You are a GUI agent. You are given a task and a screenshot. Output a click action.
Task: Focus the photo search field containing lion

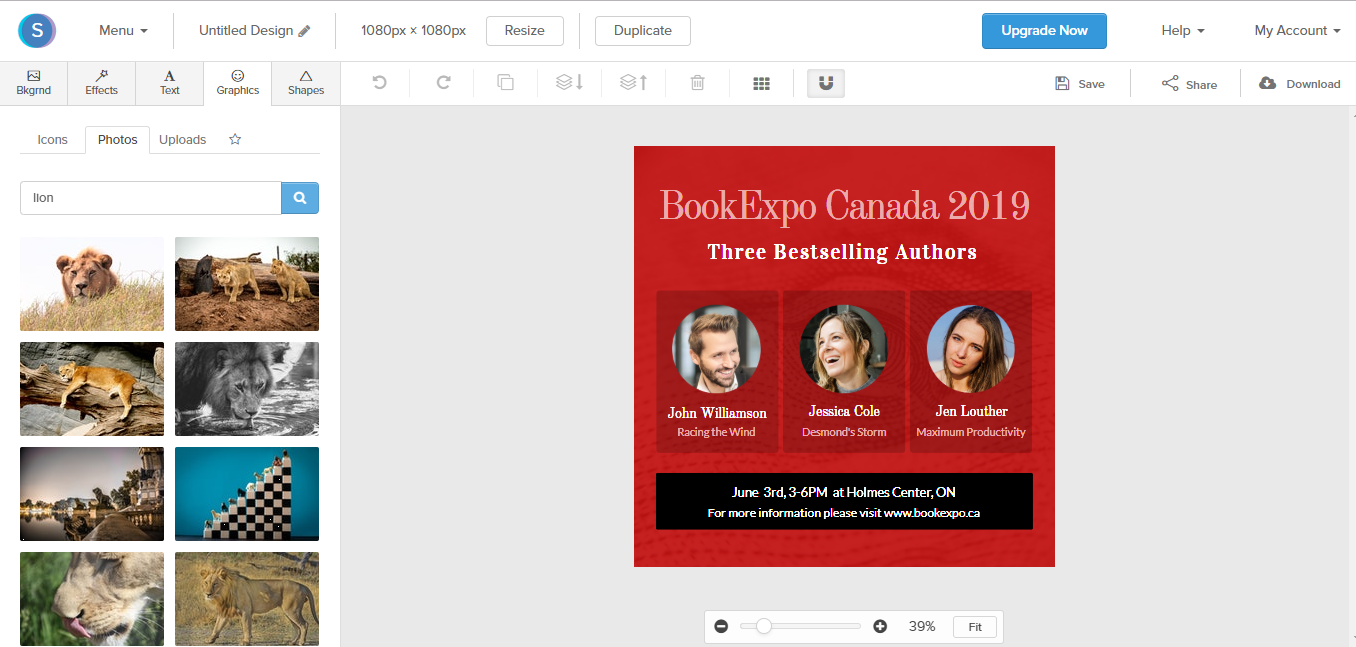151,198
